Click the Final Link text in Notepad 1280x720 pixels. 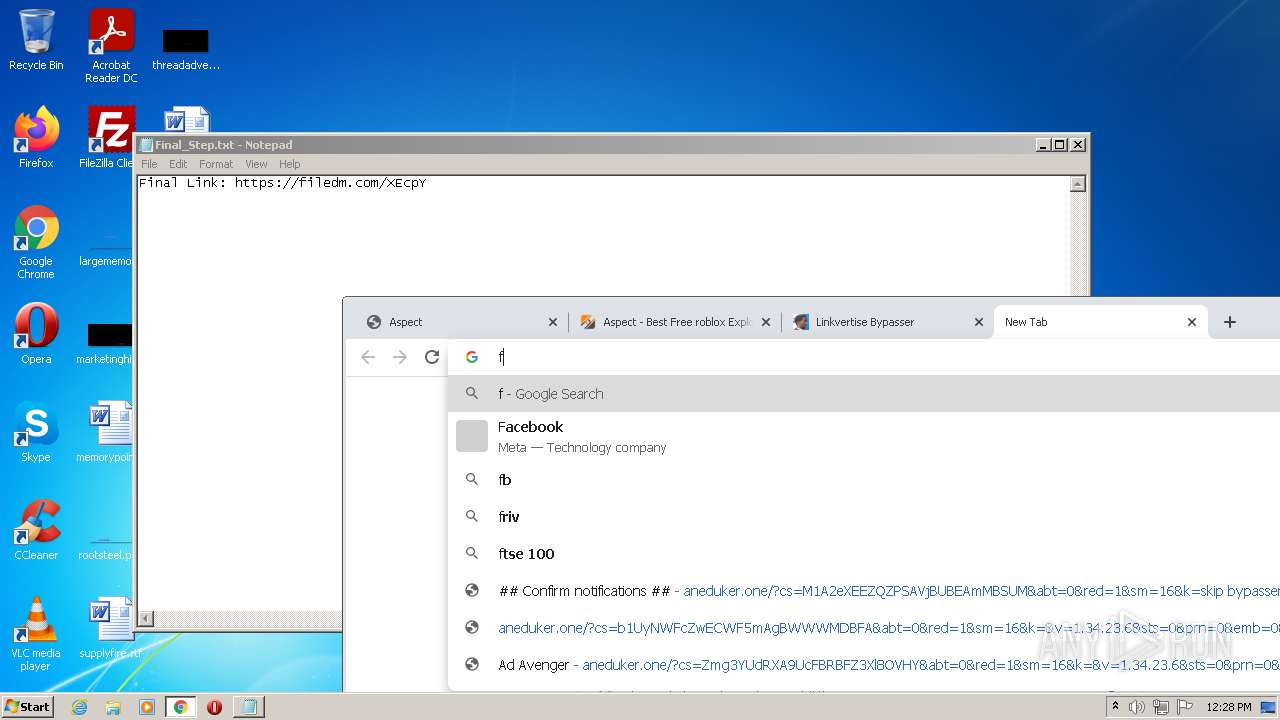(x=282, y=183)
